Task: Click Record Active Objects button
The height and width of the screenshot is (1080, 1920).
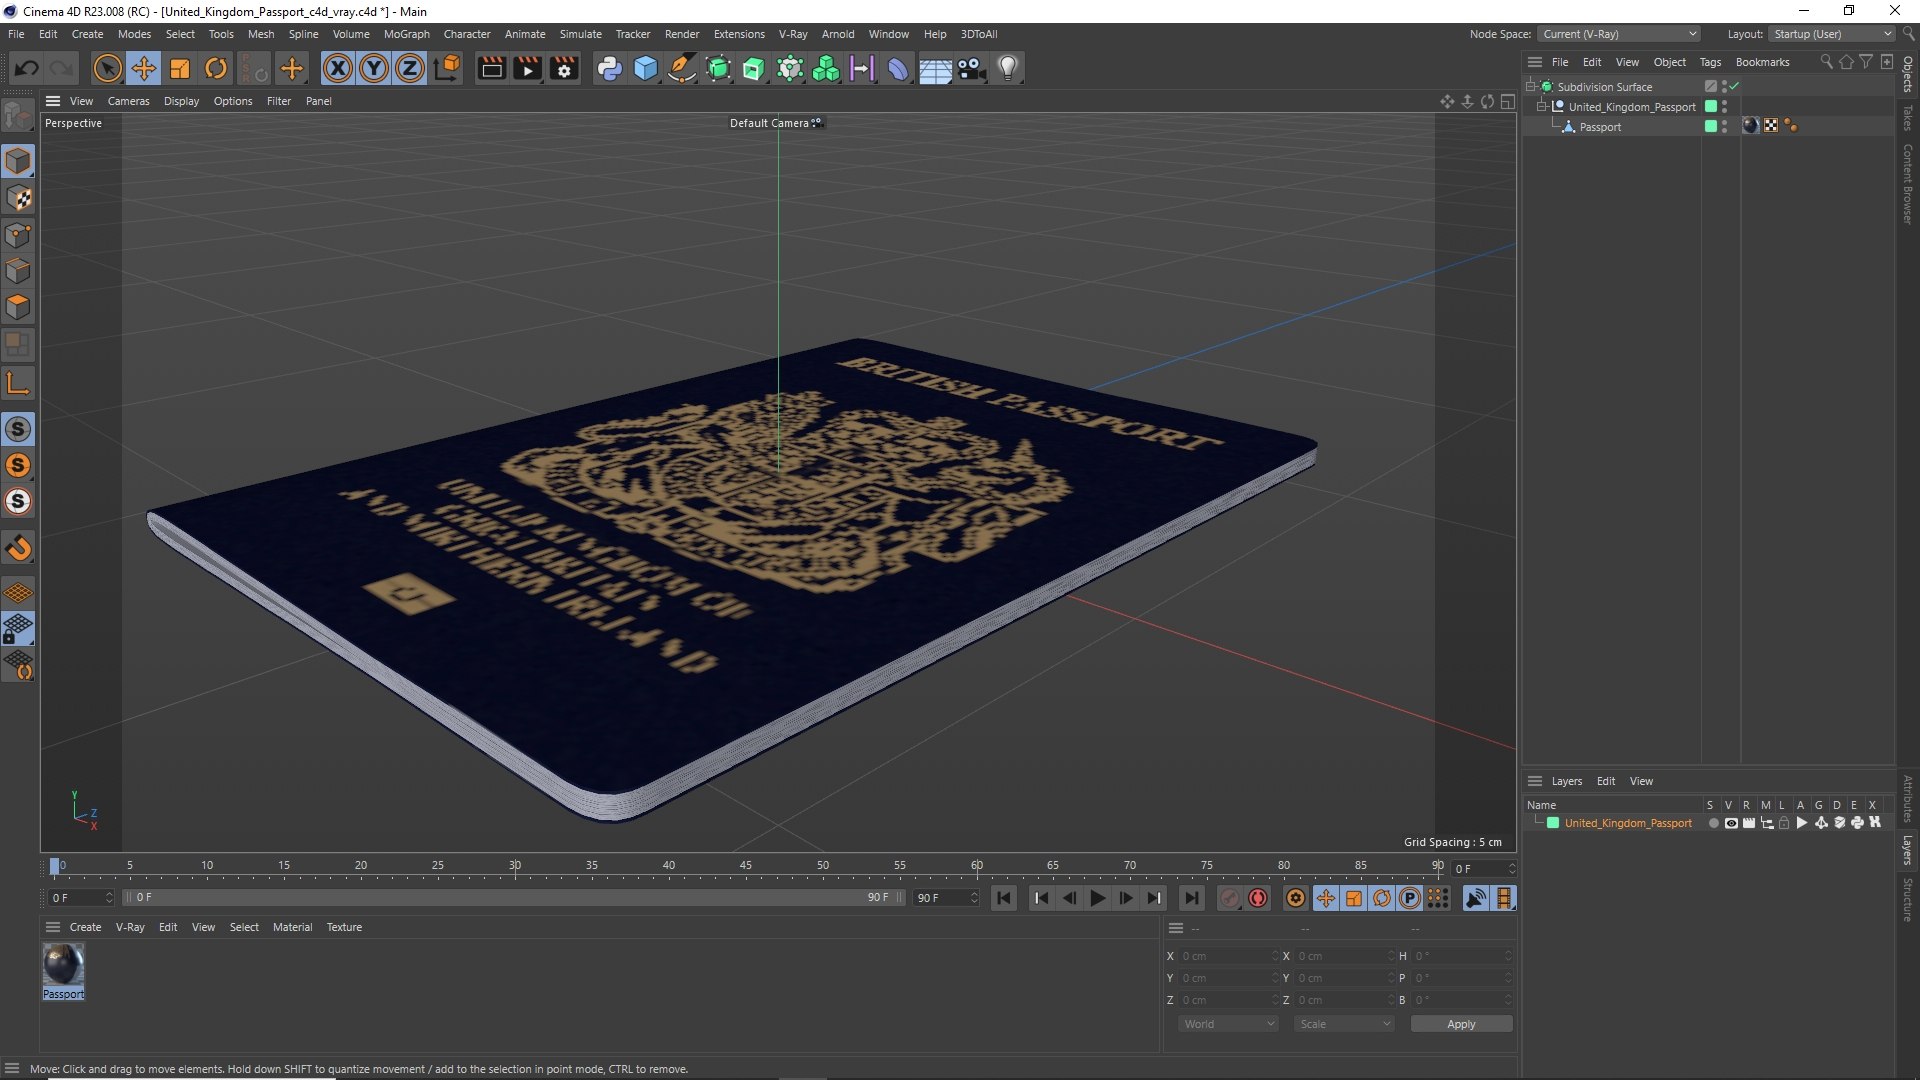Action: point(1230,898)
